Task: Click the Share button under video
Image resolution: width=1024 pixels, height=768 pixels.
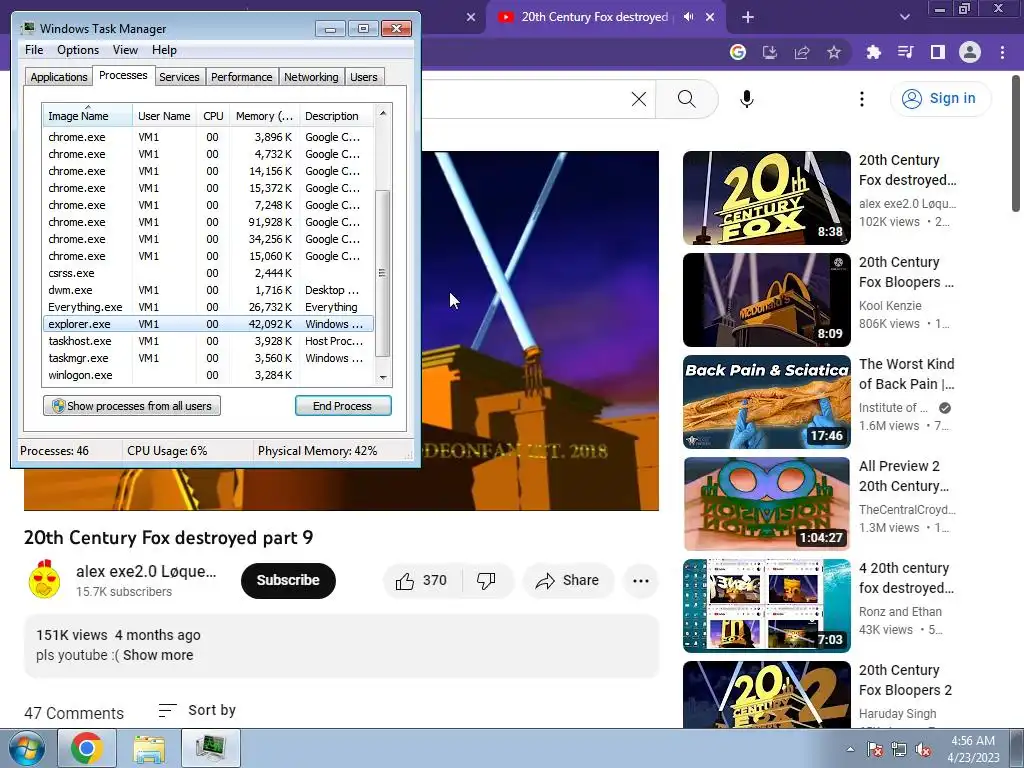Action: pyautogui.click(x=568, y=581)
